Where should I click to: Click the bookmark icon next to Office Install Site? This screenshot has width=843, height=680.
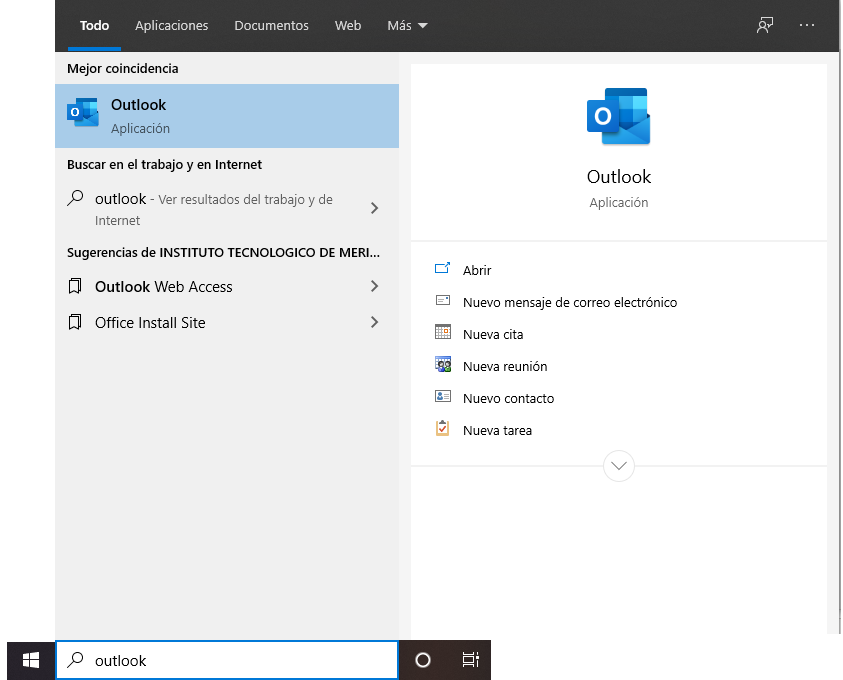[75, 322]
